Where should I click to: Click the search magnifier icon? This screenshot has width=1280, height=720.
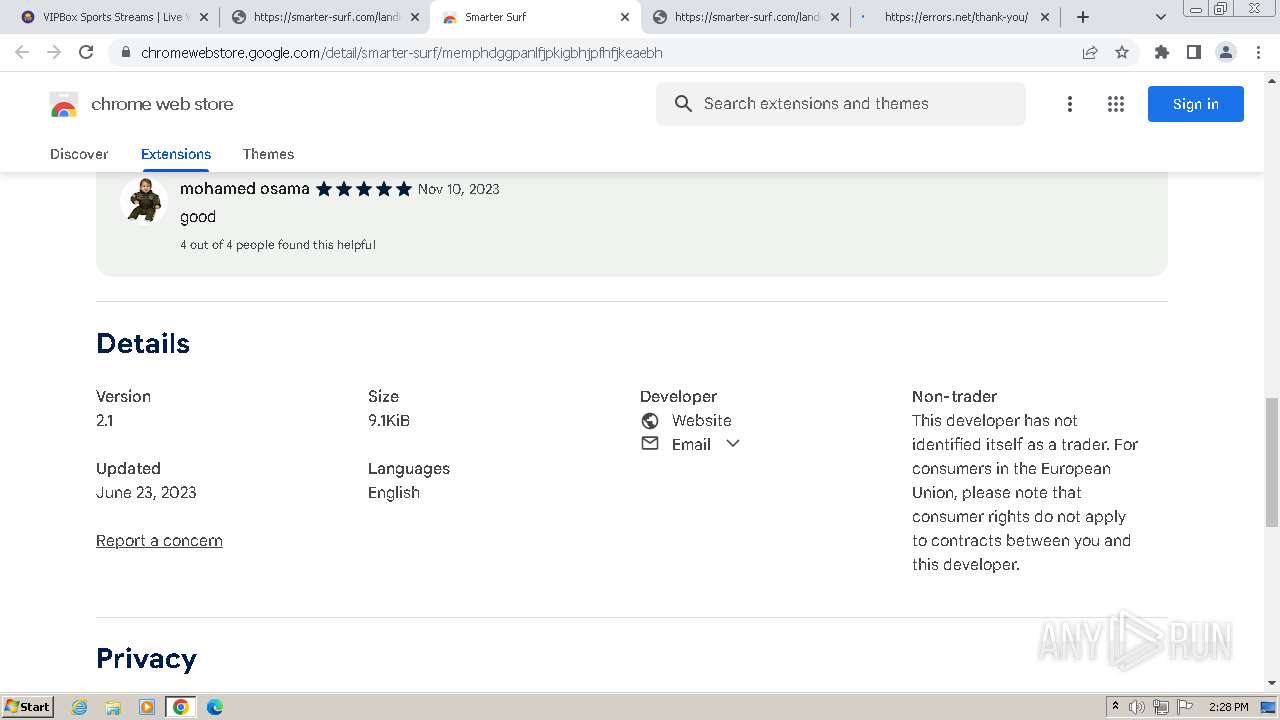683,104
